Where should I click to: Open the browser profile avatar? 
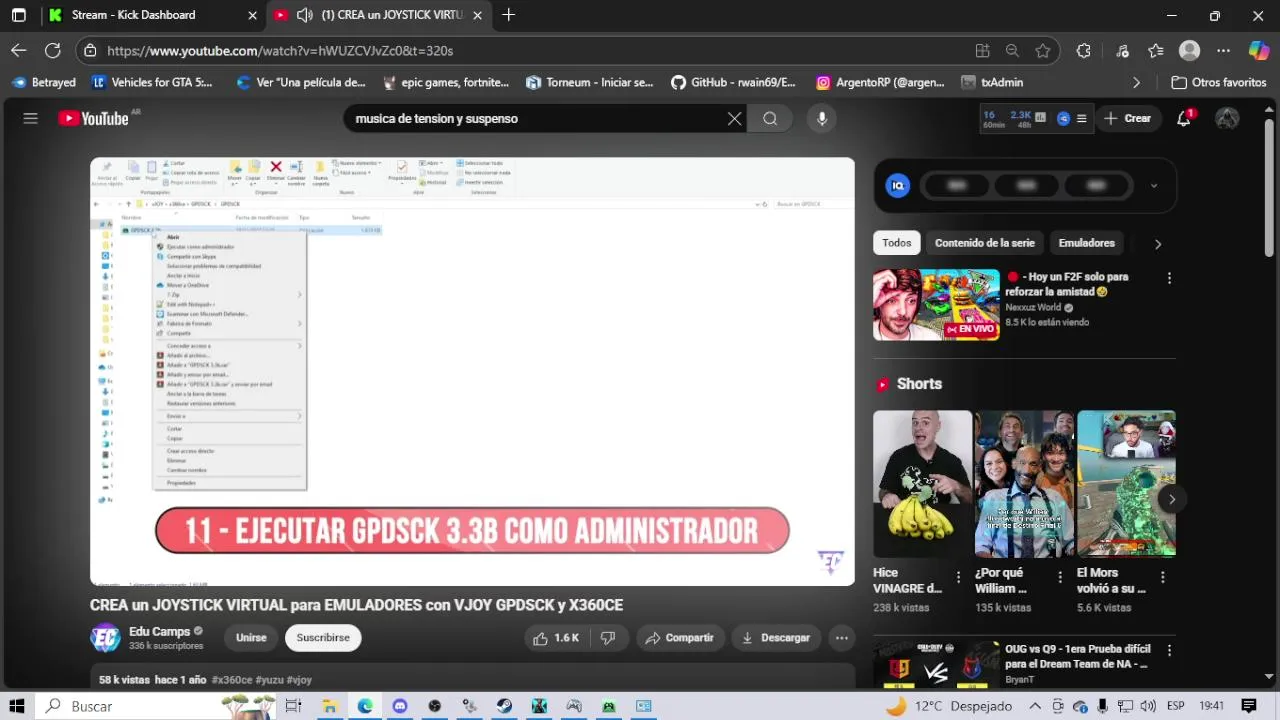click(x=1189, y=50)
